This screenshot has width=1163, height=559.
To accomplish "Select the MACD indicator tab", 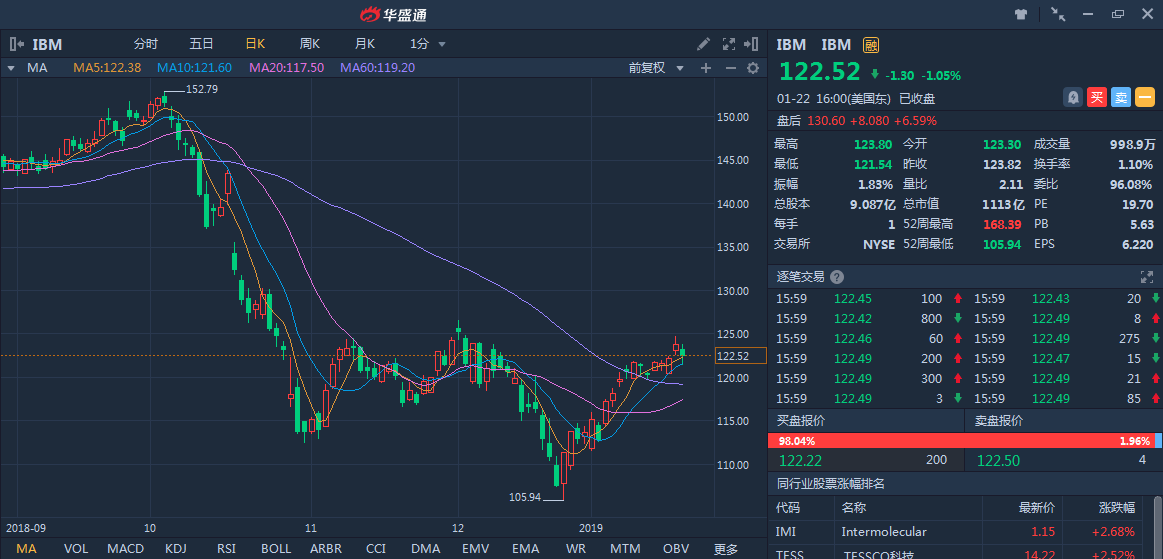I will [x=125, y=549].
